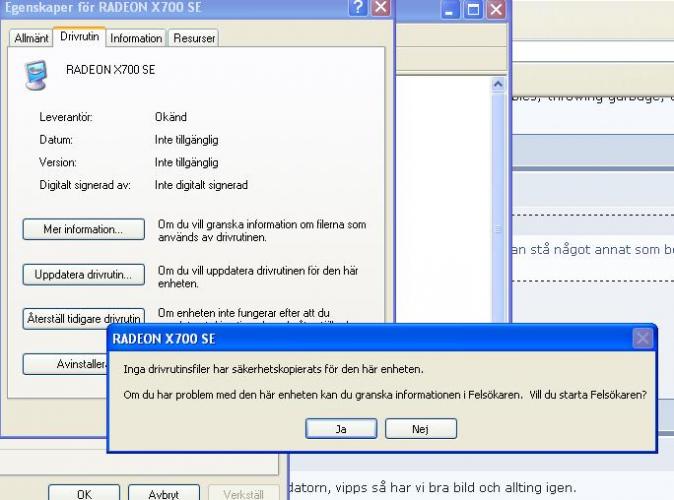Go to the Resurser tab
Viewport: 674px width, 500px height.
coord(193,38)
